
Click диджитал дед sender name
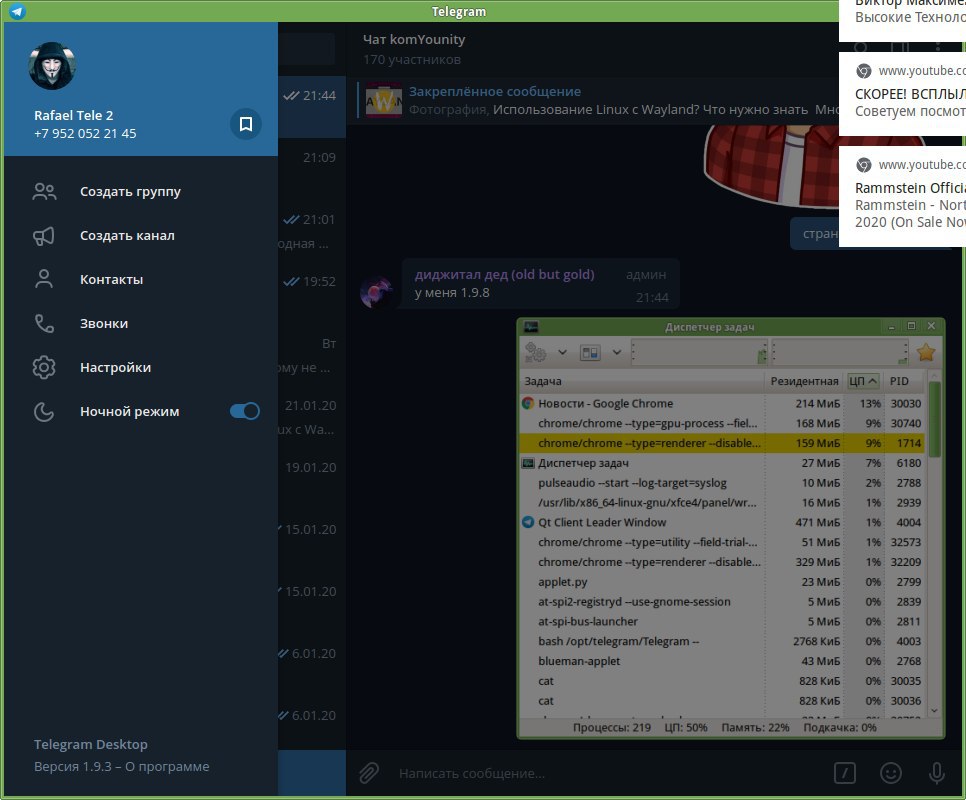505,275
